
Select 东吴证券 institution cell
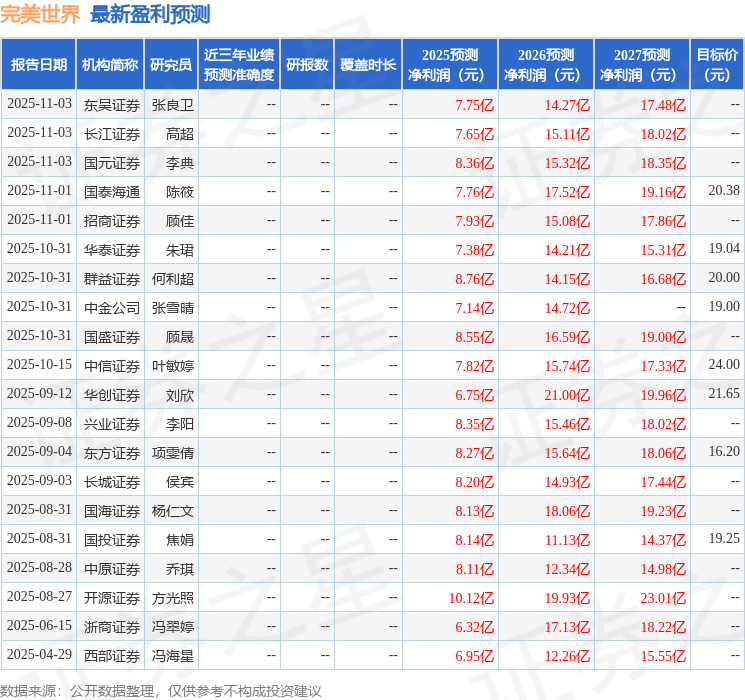click(112, 105)
